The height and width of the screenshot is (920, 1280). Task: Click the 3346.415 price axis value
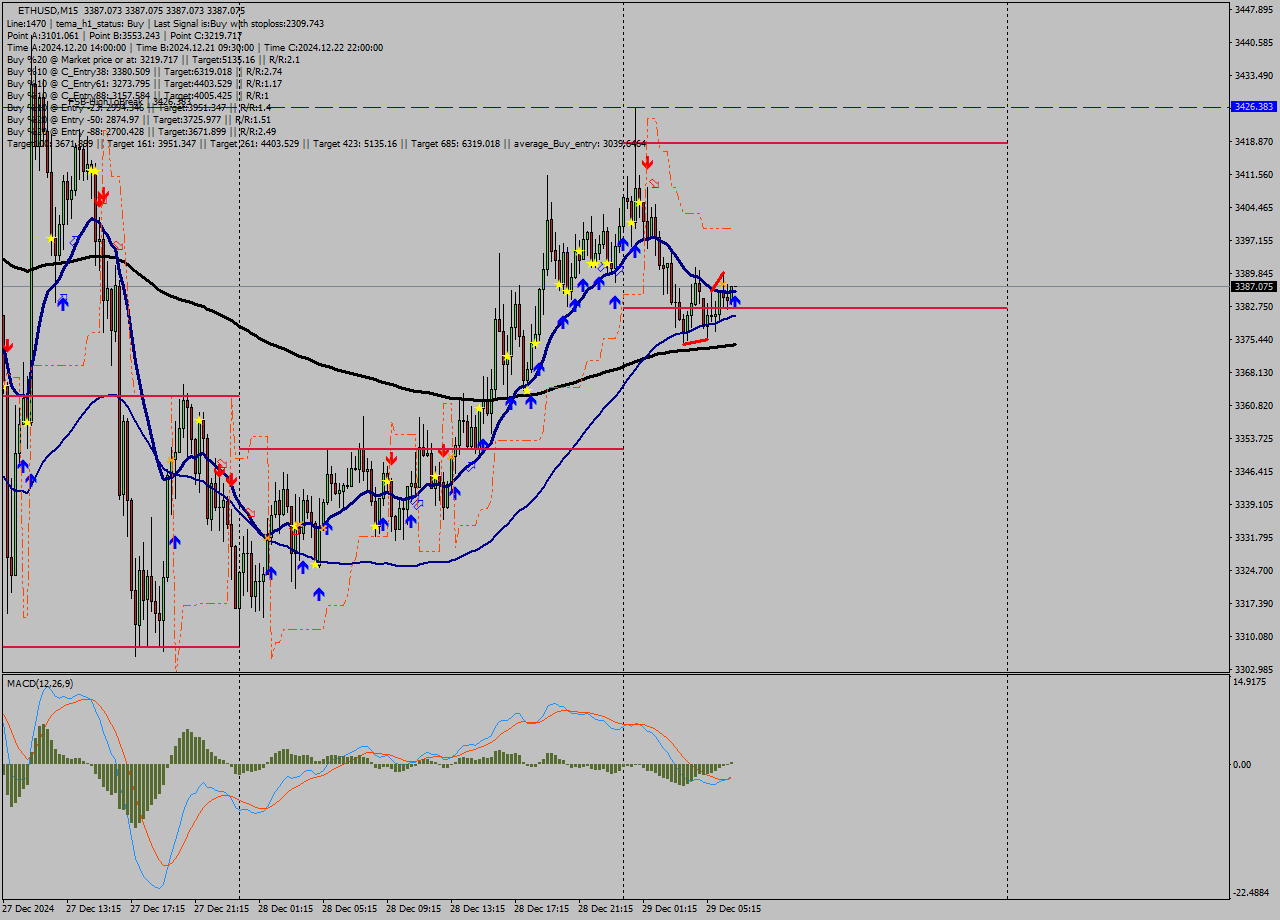coord(1255,471)
